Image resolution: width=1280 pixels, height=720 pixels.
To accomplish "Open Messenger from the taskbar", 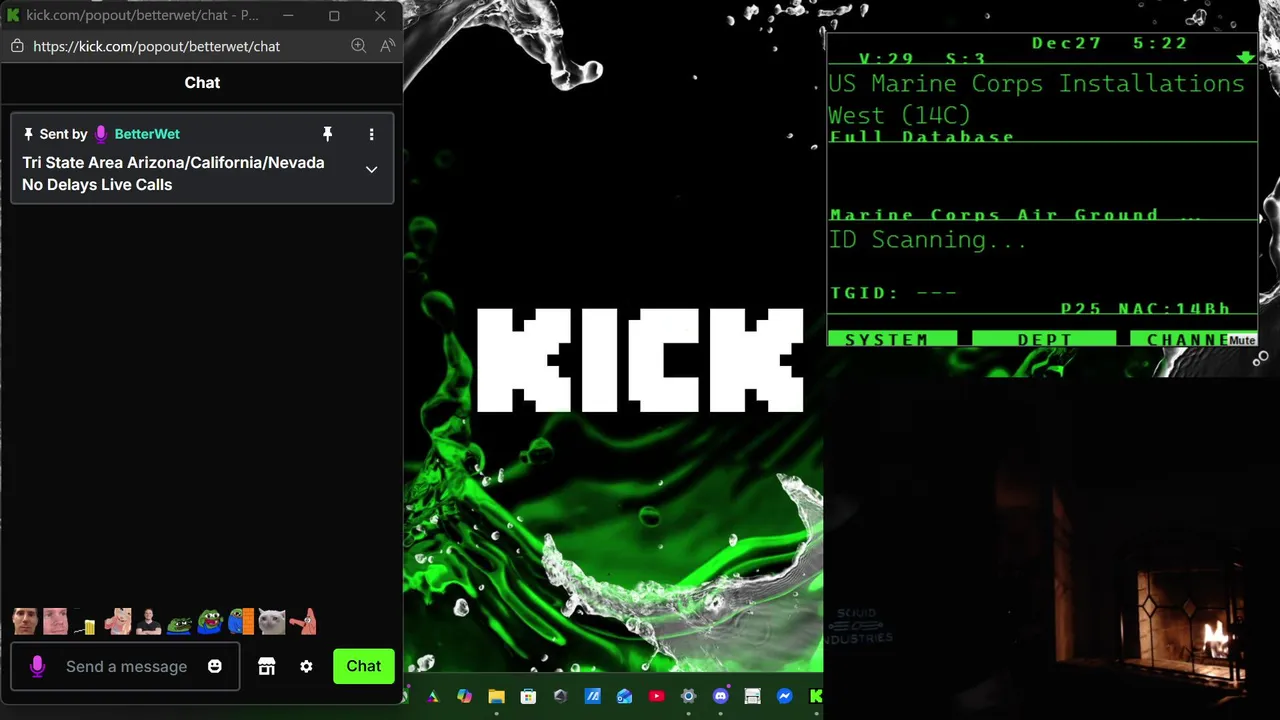I will pos(784,696).
